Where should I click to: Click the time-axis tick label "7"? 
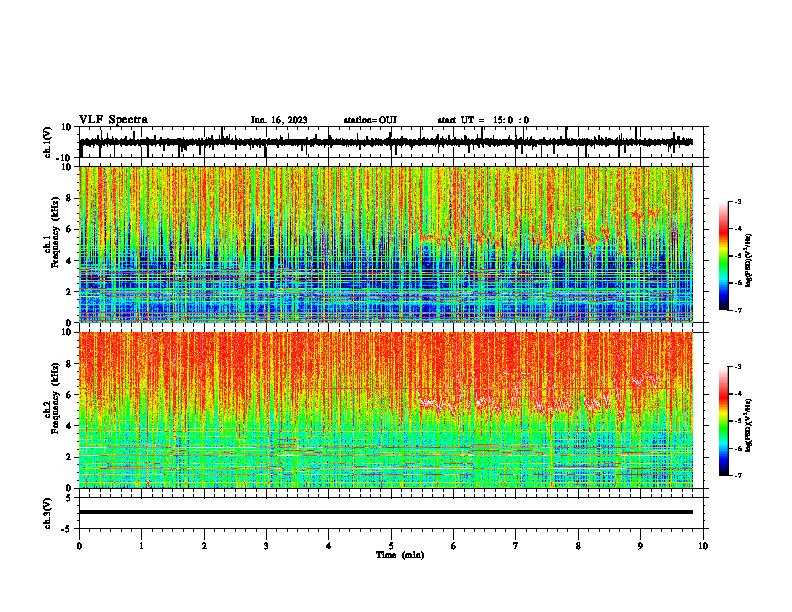click(516, 546)
